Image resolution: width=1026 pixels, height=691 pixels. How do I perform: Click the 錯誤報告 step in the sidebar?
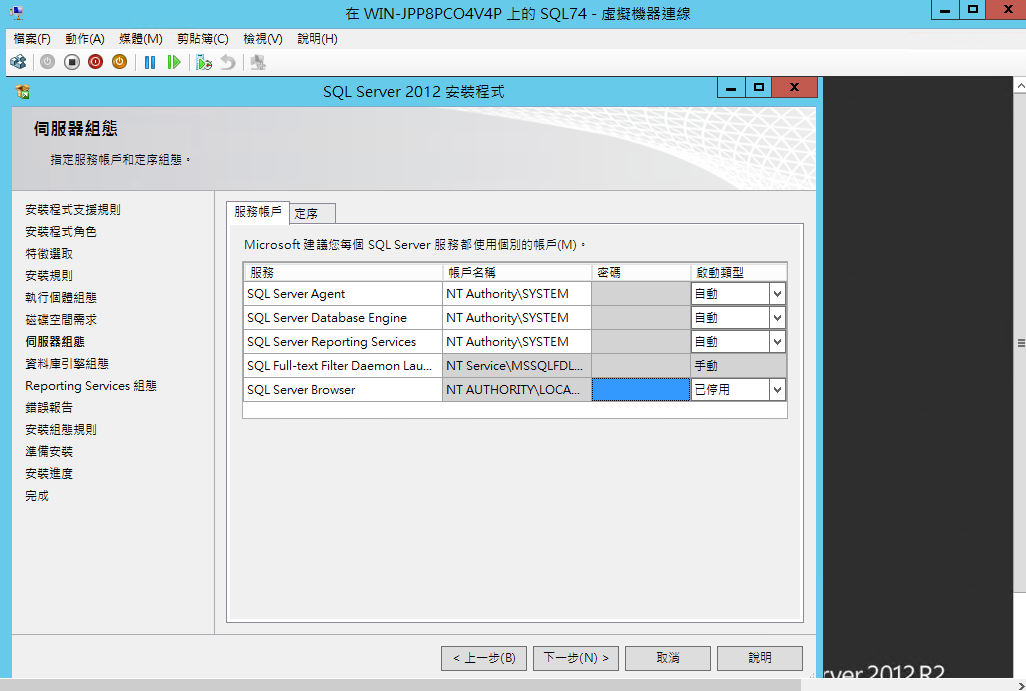pos(49,408)
